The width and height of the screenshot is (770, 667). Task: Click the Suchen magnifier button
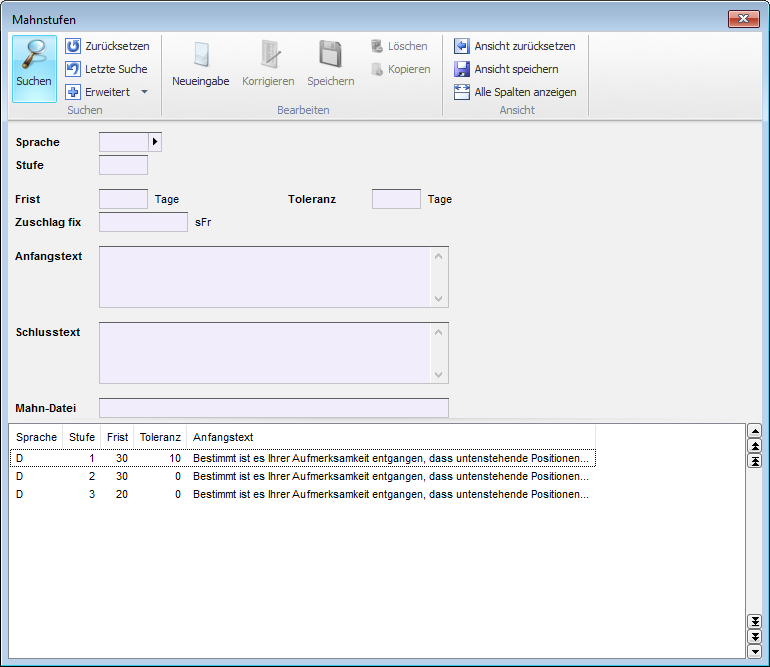coord(34,68)
